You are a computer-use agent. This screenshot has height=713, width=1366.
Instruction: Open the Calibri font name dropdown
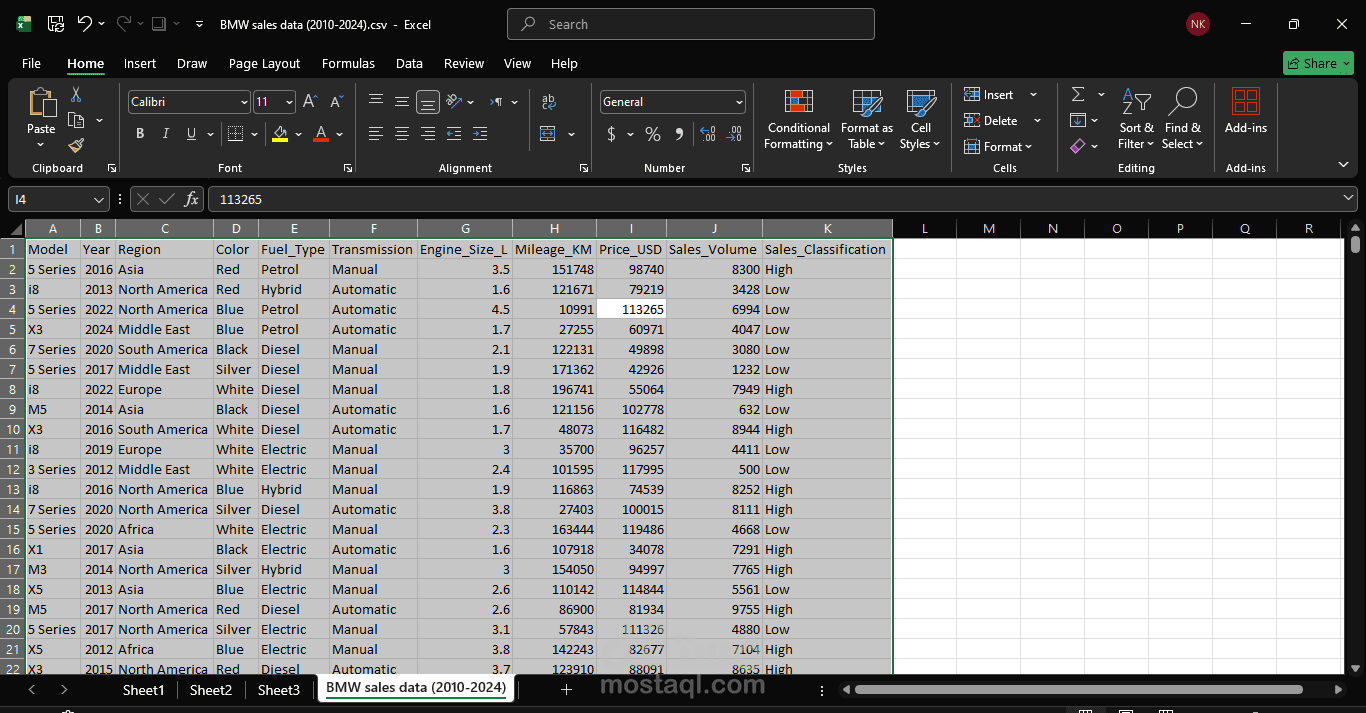click(x=244, y=102)
